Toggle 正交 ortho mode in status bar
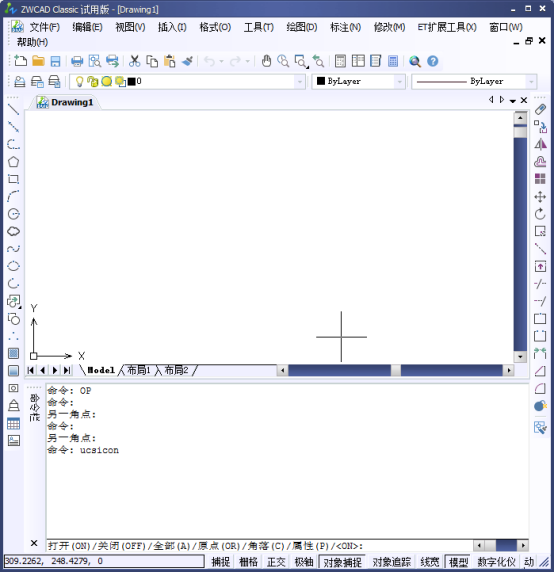 pyautogui.click(x=276, y=562)
